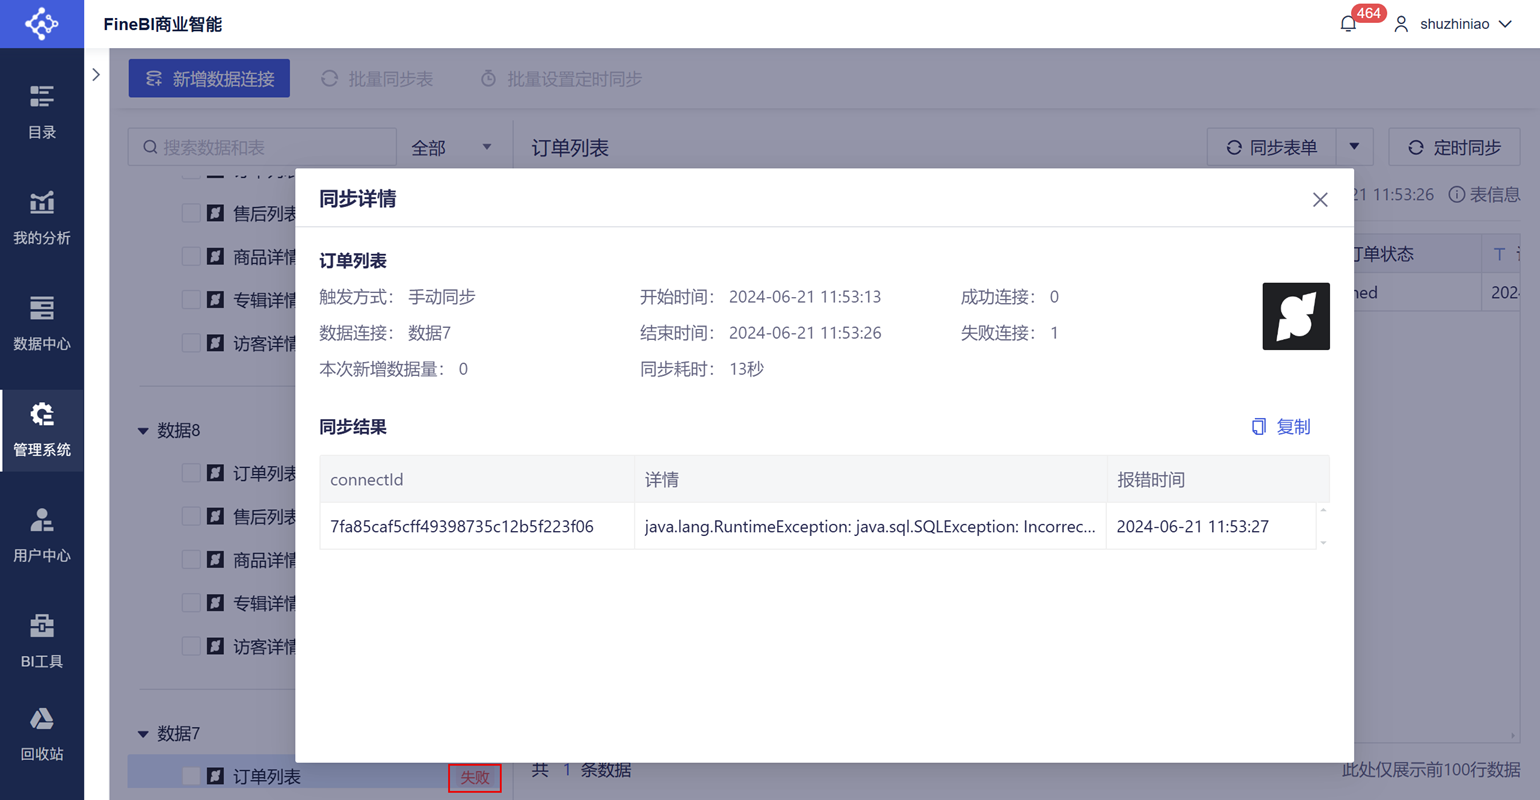Tick checkbox for 专辑详情 under 数据8
Viewport: 1540px width, 800px height.
[191, 603]
